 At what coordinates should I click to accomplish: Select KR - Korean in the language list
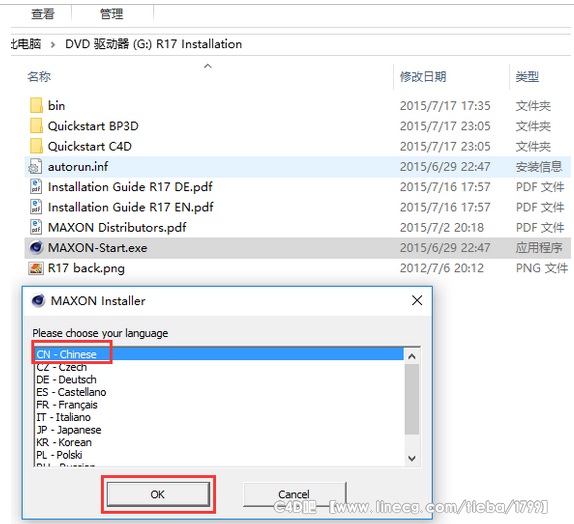point(64,442)
